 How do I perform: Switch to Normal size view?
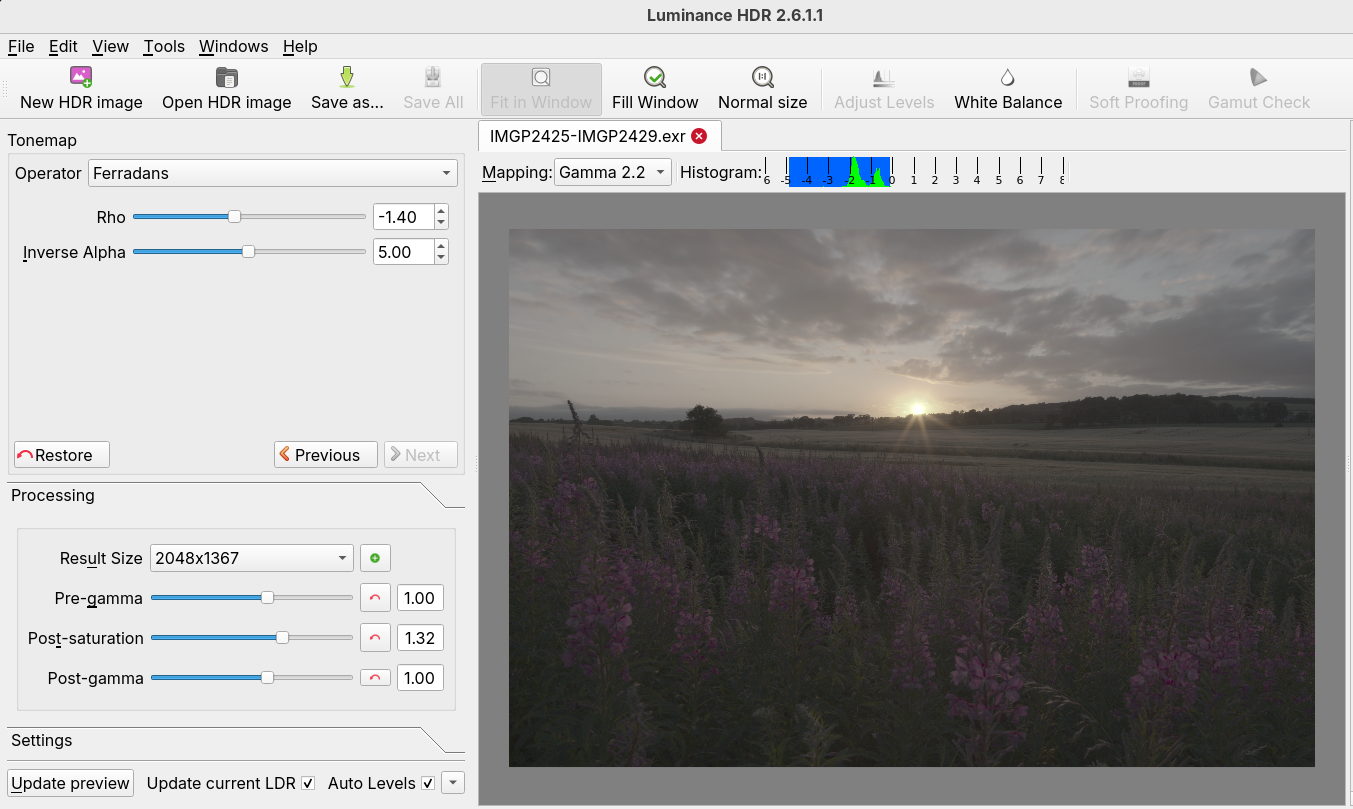pyautogui.click(x=762, y=78)
